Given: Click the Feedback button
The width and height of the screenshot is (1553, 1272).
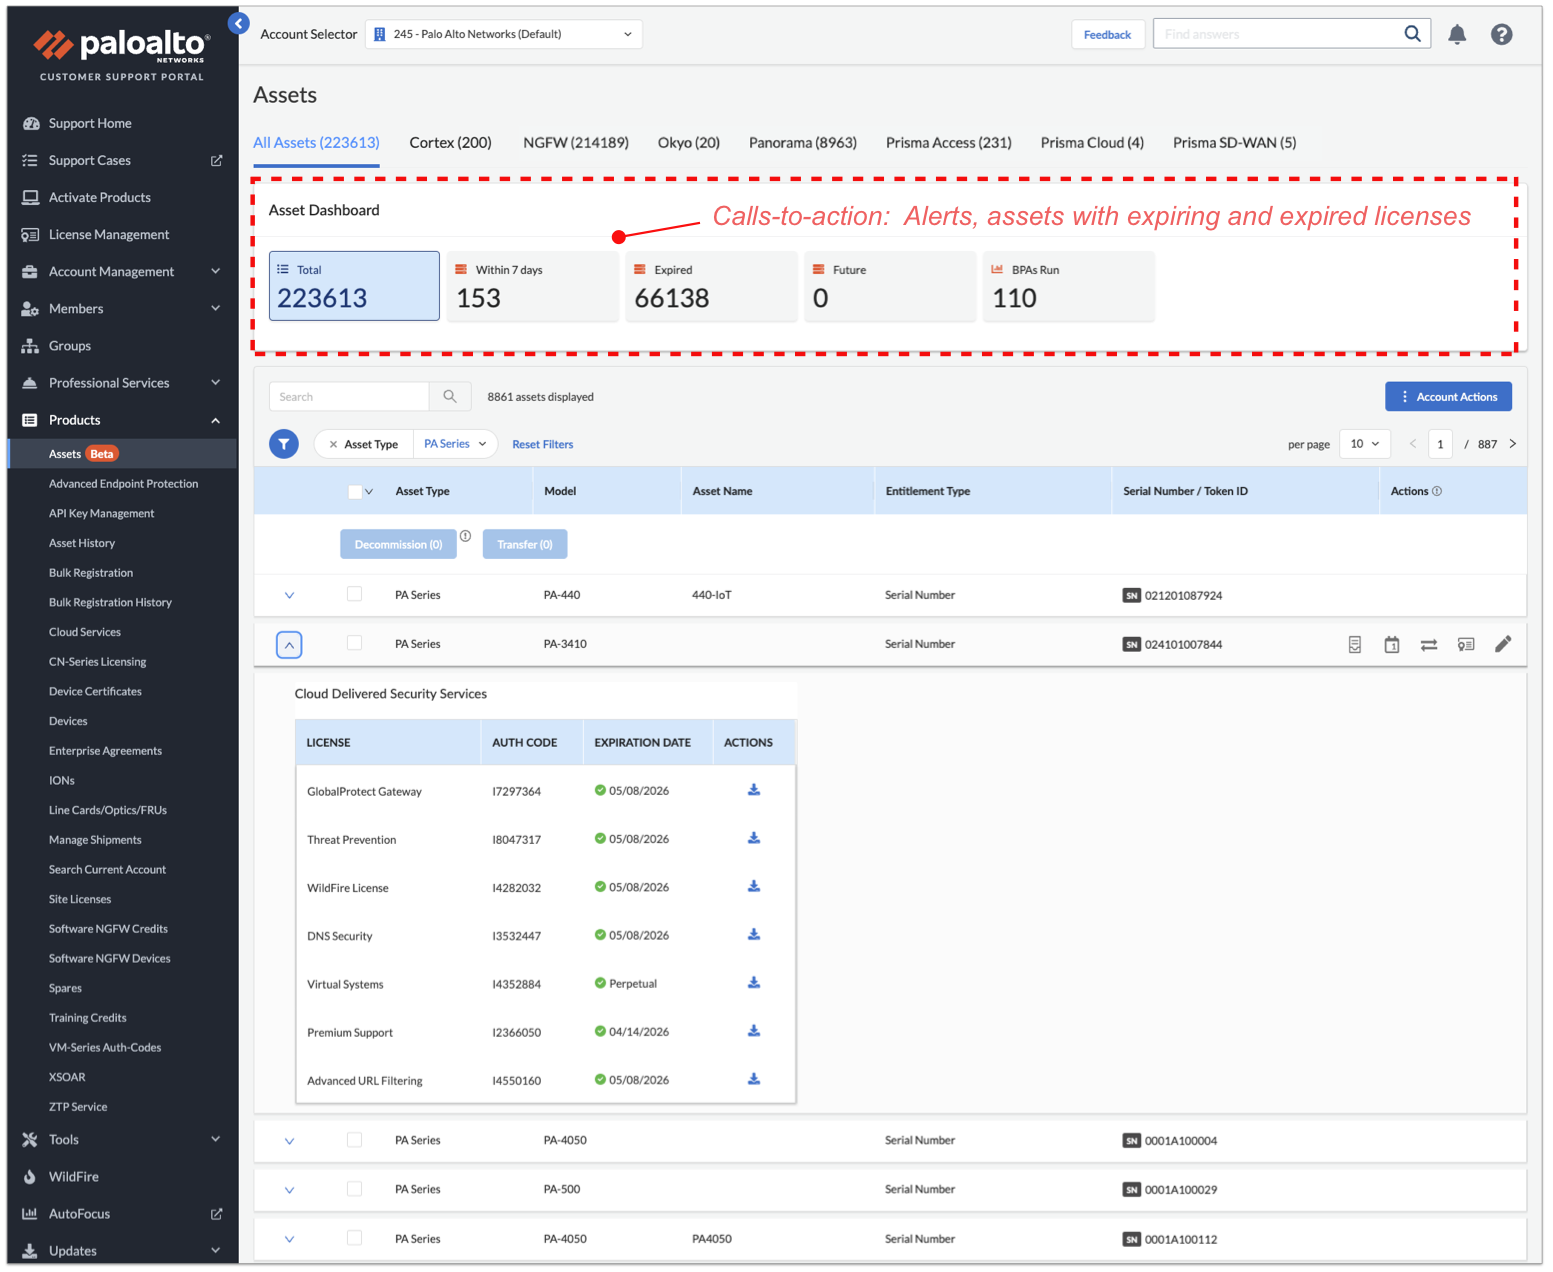Looking at the screenshot, I should [x=1107, y=35].
